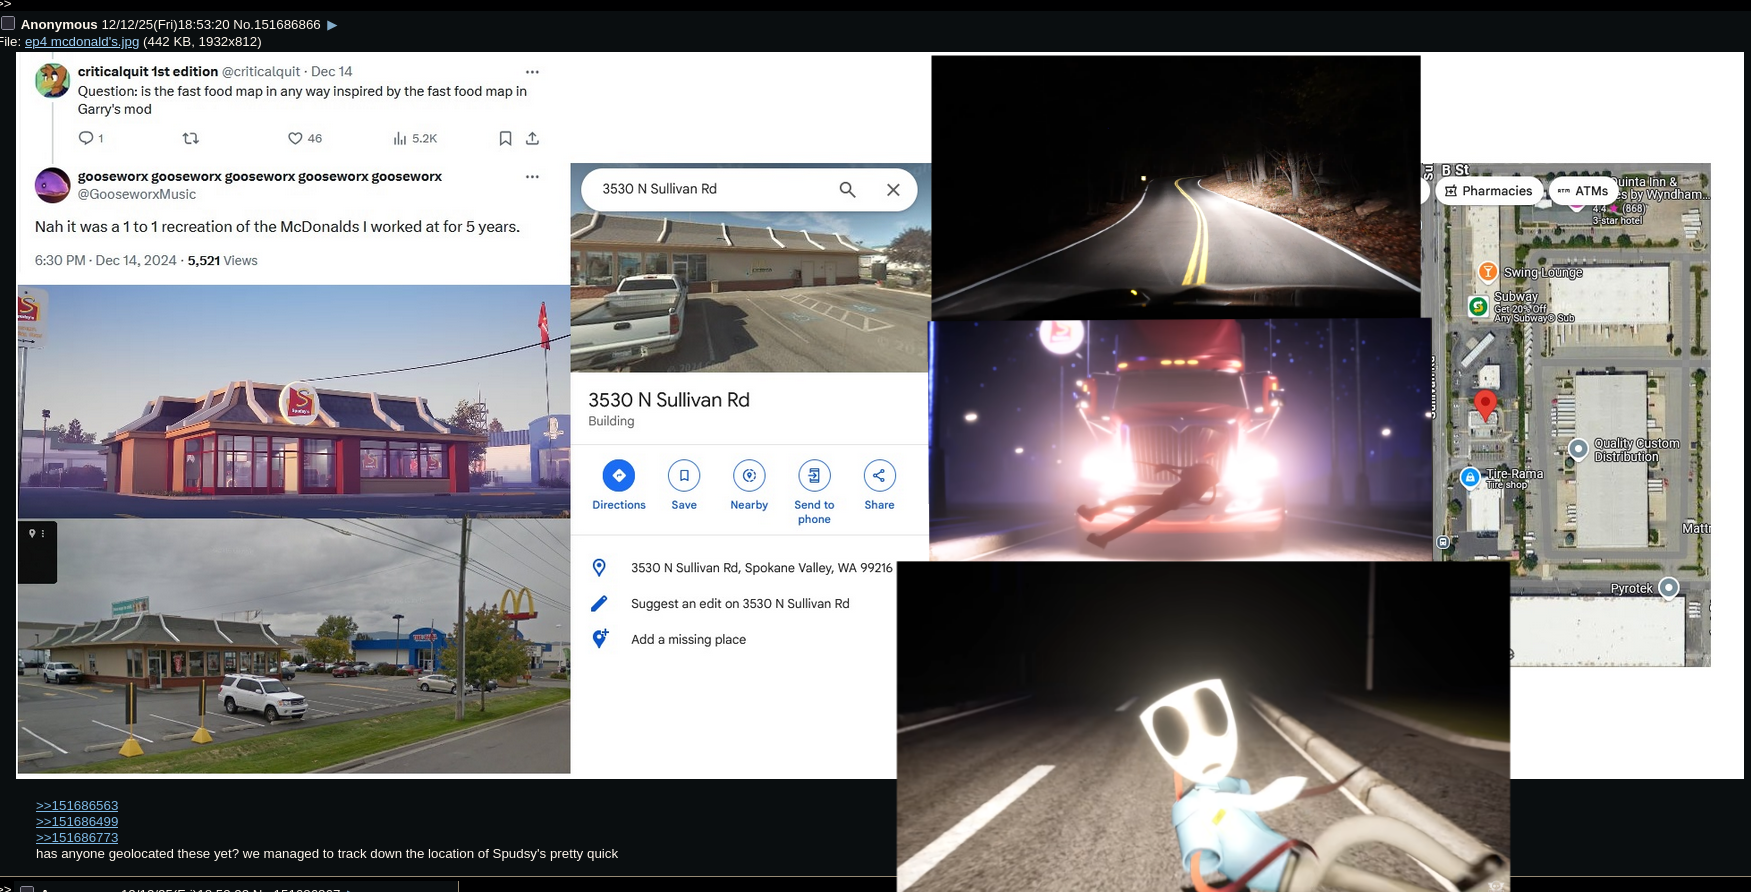The image size is (1751, 892).
Task: Open the post menu arrow after No.151686866
Action: (x=332, y=25)
